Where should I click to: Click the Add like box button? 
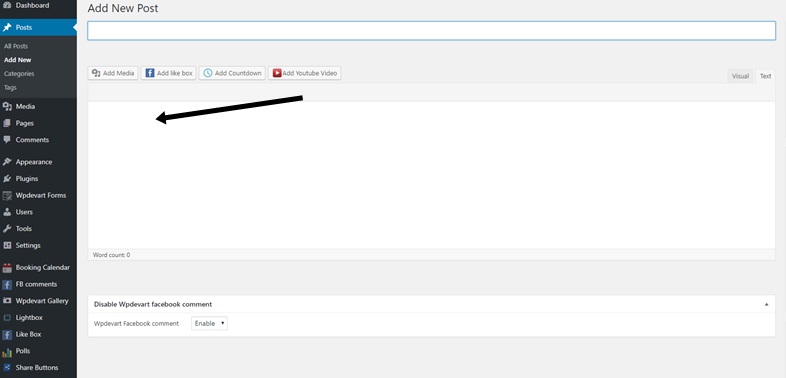[169, 73]
